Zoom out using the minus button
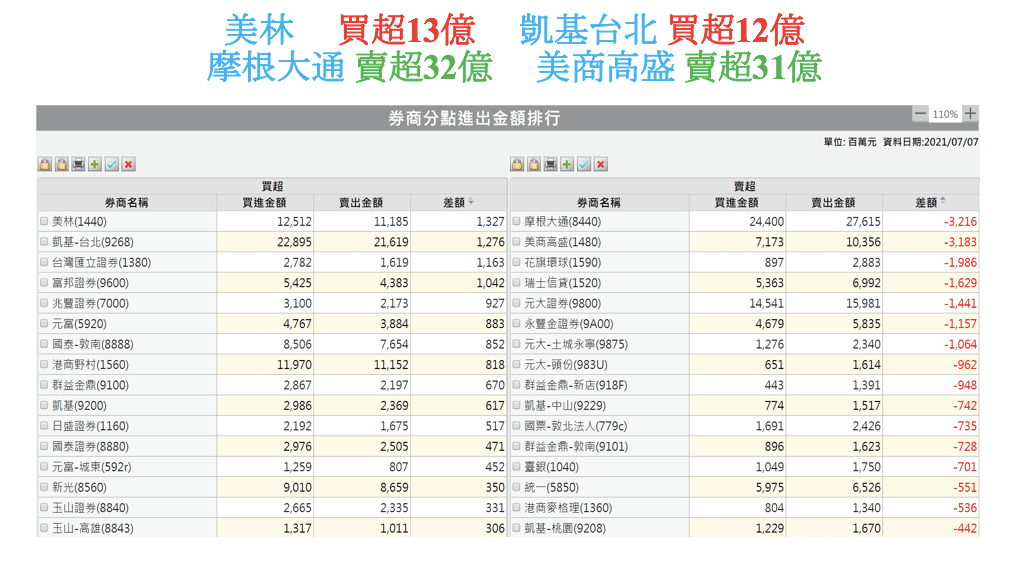 [x=920, y=114]
